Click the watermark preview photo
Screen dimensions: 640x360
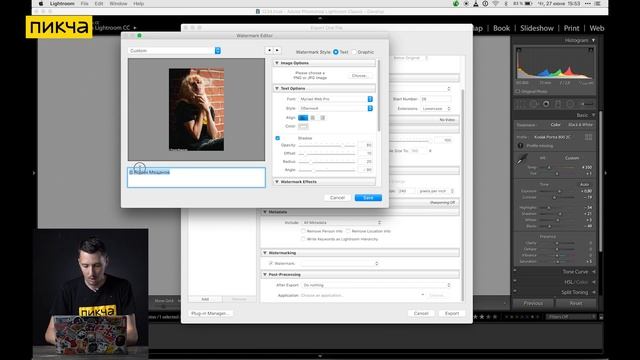tap(196, 109)
